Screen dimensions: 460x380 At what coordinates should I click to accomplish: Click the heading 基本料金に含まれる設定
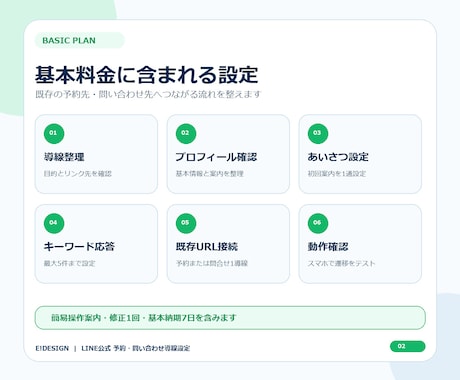(x=147, y=75)
